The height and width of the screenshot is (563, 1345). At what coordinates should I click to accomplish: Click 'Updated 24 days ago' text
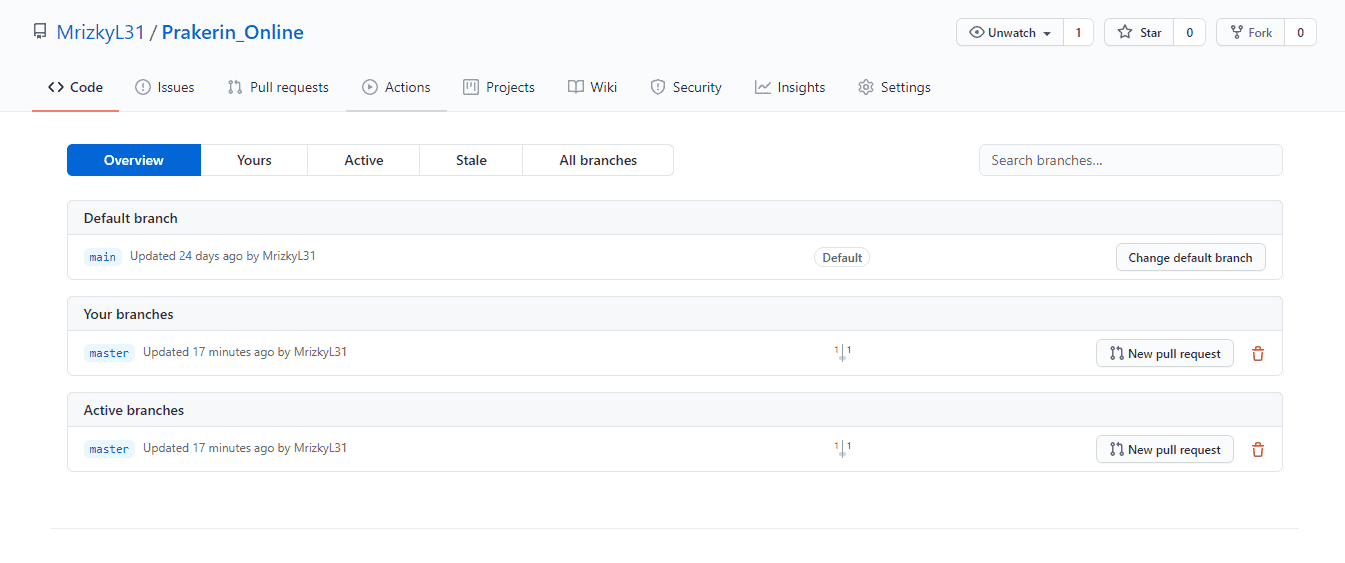[x=186, y=256]
